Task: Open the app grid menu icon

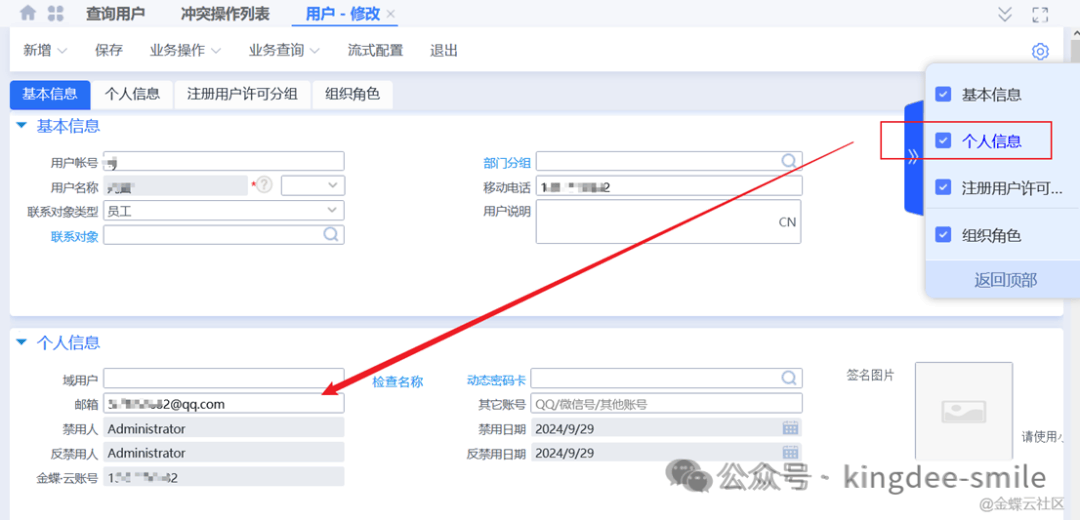Action: tap(56, 14)
